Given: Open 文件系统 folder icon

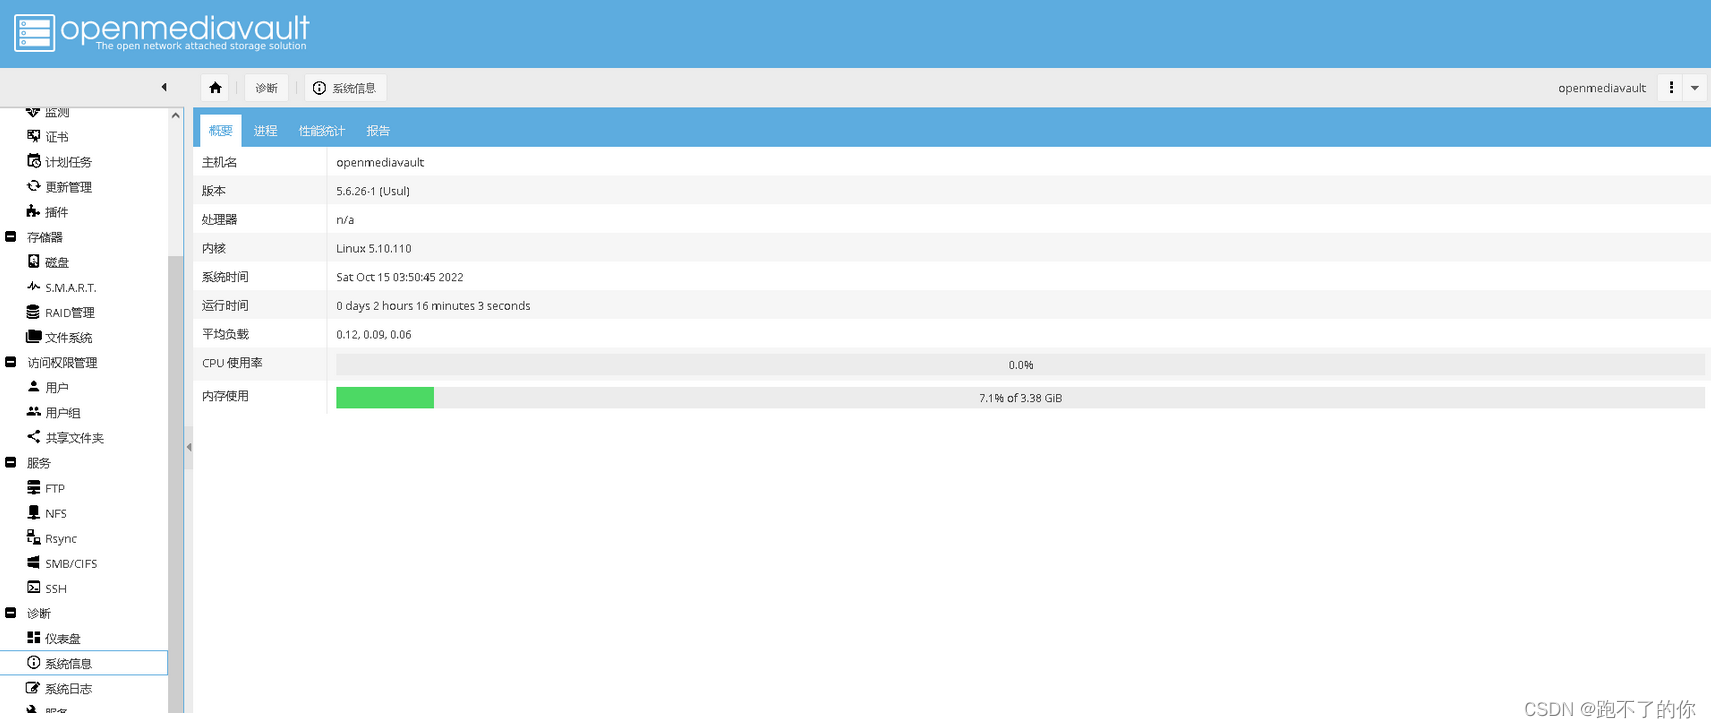Looking at the screenshot, I should pos(33,337).
